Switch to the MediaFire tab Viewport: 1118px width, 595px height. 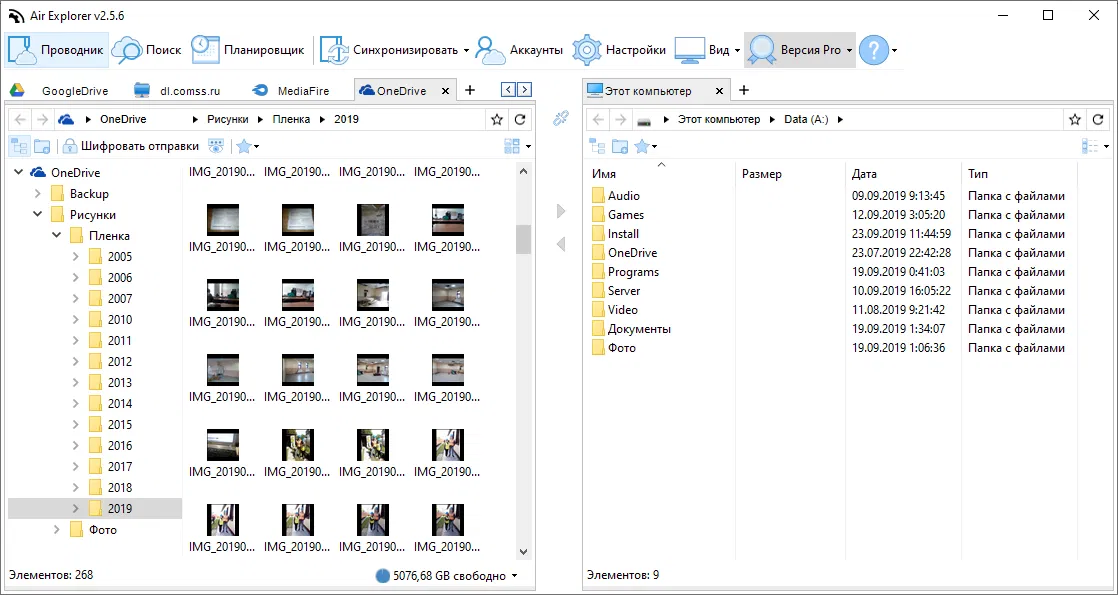(292, 91)
